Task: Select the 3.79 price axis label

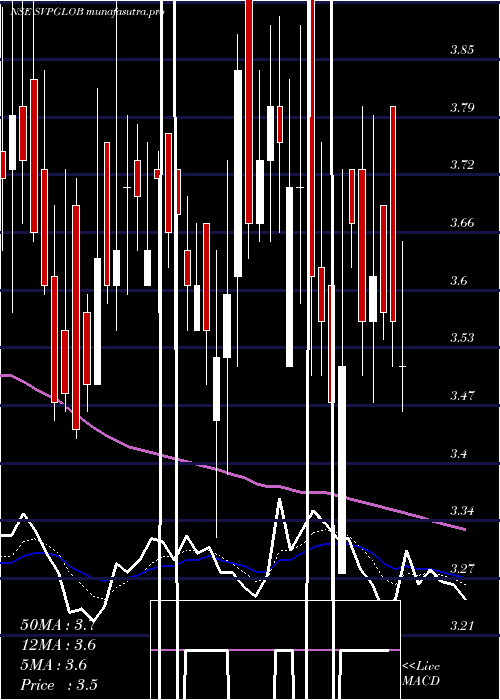Action: coord(462,108)
